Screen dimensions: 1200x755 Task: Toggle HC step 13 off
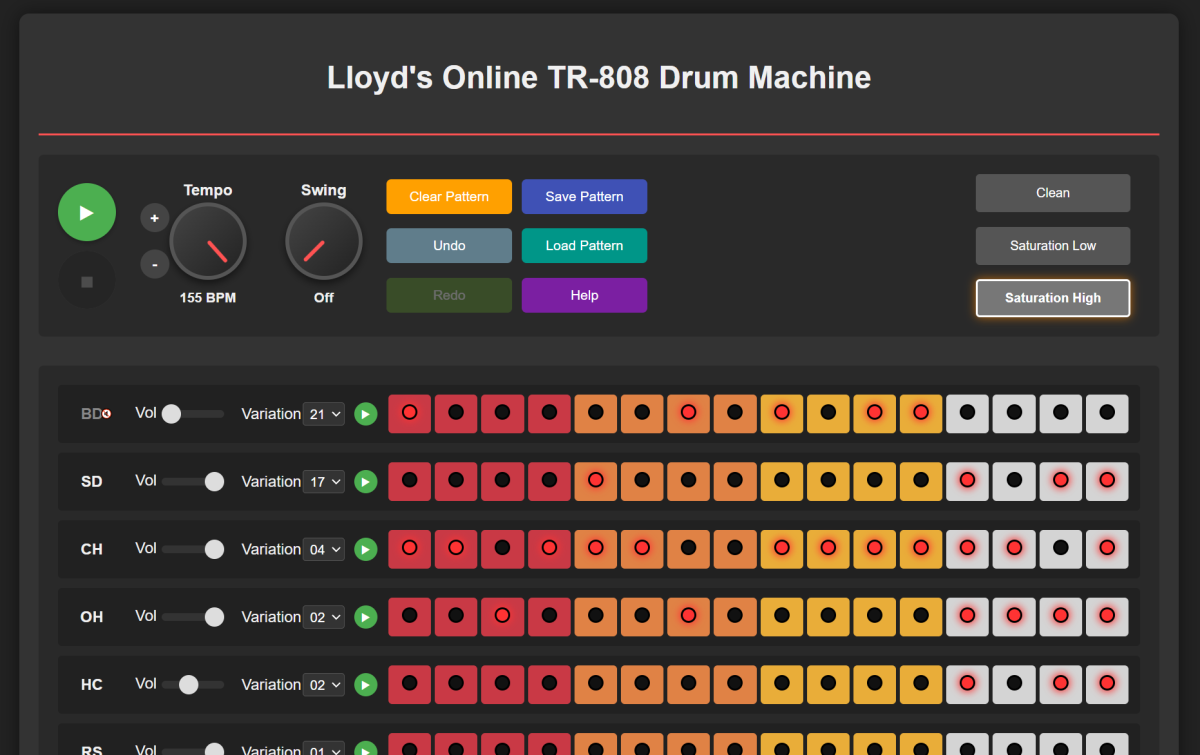(967, 685)
